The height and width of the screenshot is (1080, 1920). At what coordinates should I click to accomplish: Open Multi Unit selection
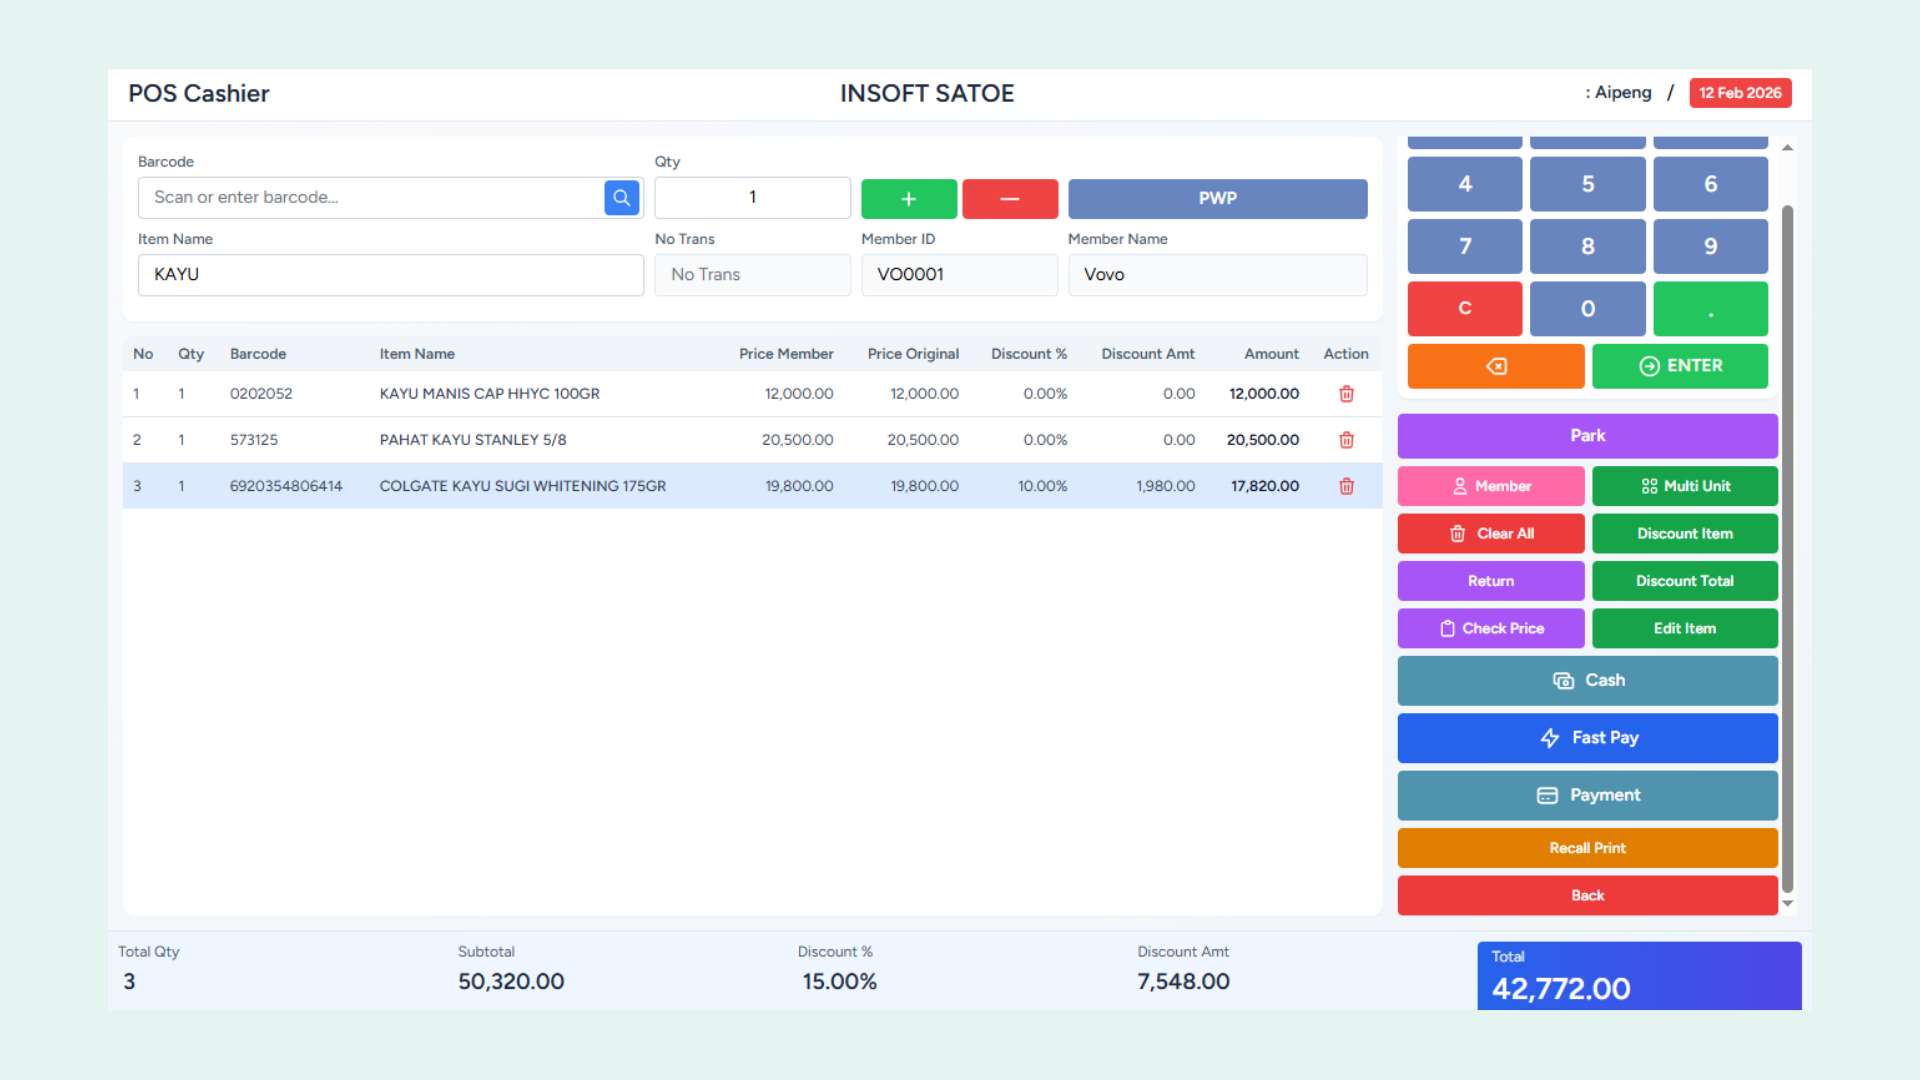point(1684,486)
